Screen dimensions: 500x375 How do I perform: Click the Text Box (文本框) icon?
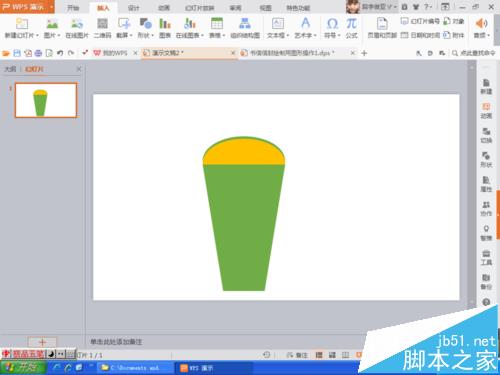click(x=278, y=24)
